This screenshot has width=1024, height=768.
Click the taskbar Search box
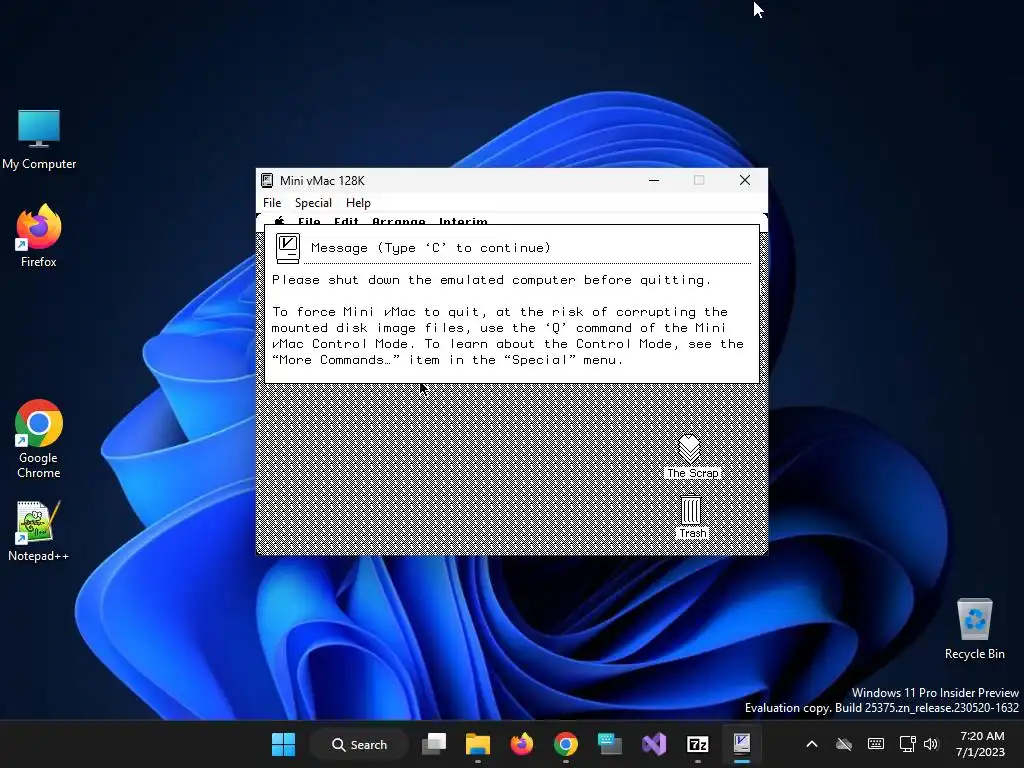point(359,744)
